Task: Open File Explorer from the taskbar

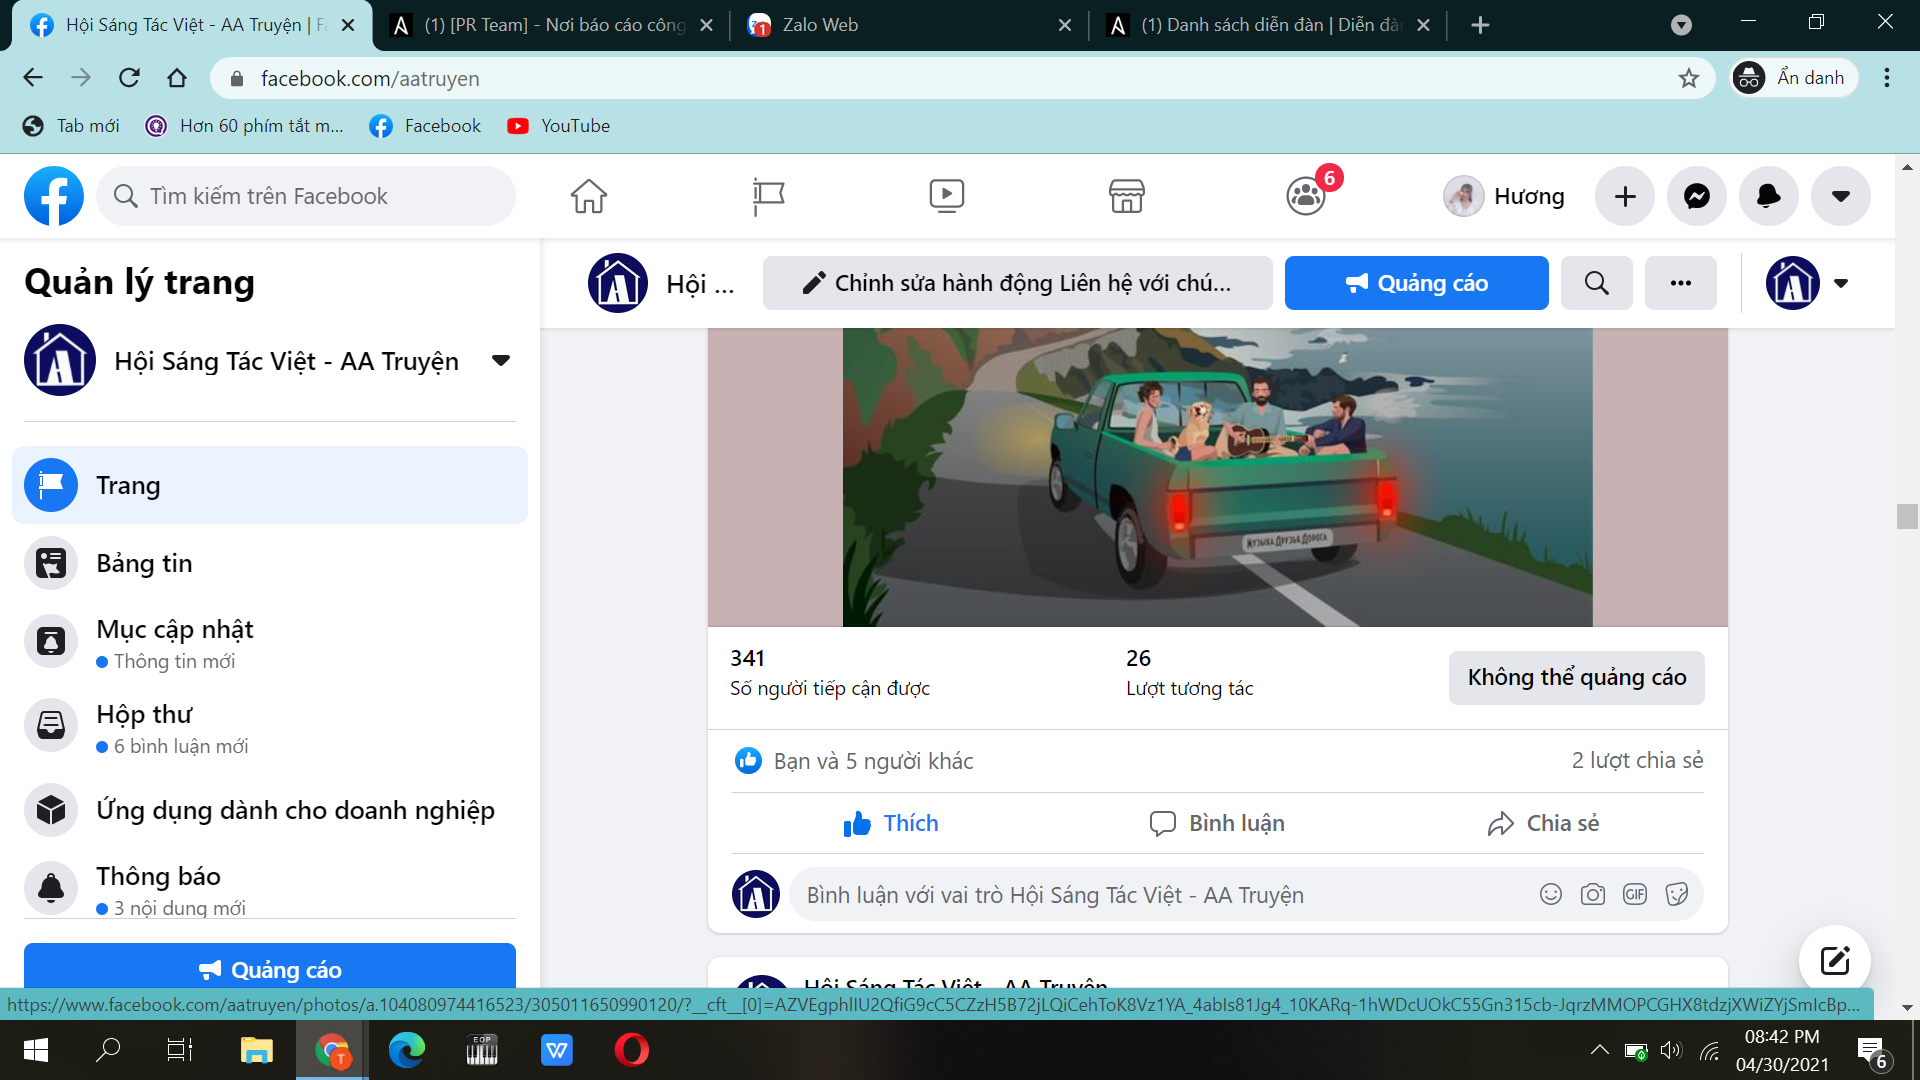Action: tap(256, 1050)
